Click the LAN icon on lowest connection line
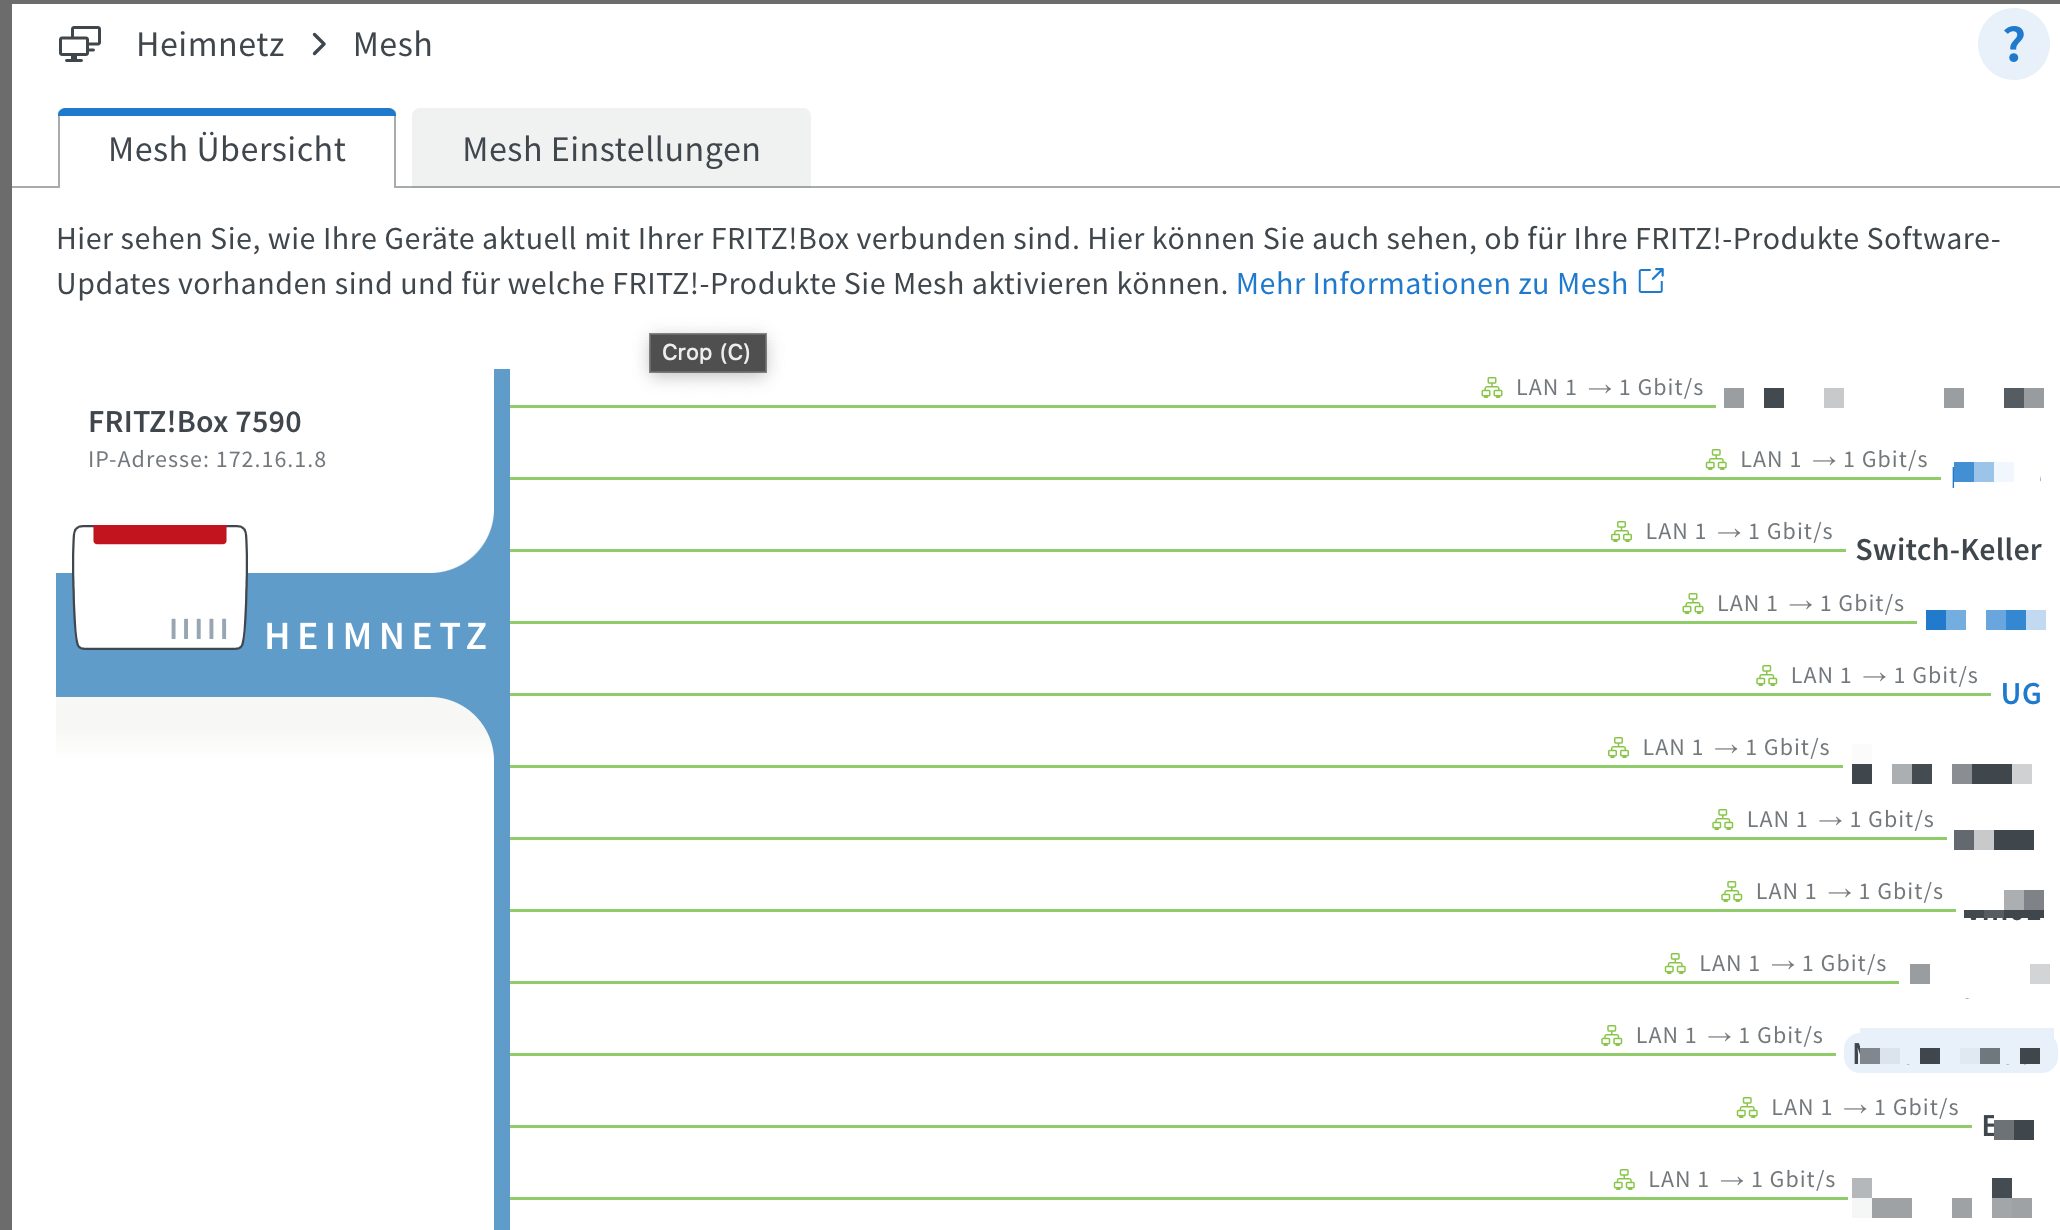This screenshot has width=2060, height=1230. click(1623, 1180)
